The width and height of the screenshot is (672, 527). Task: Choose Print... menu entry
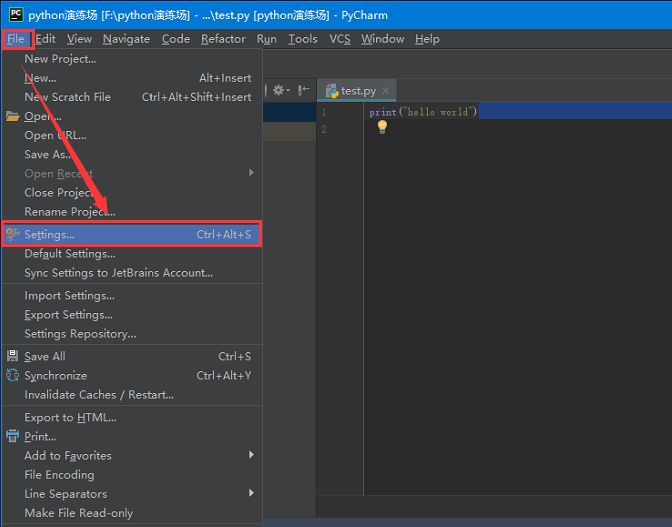tap(132, 436)
